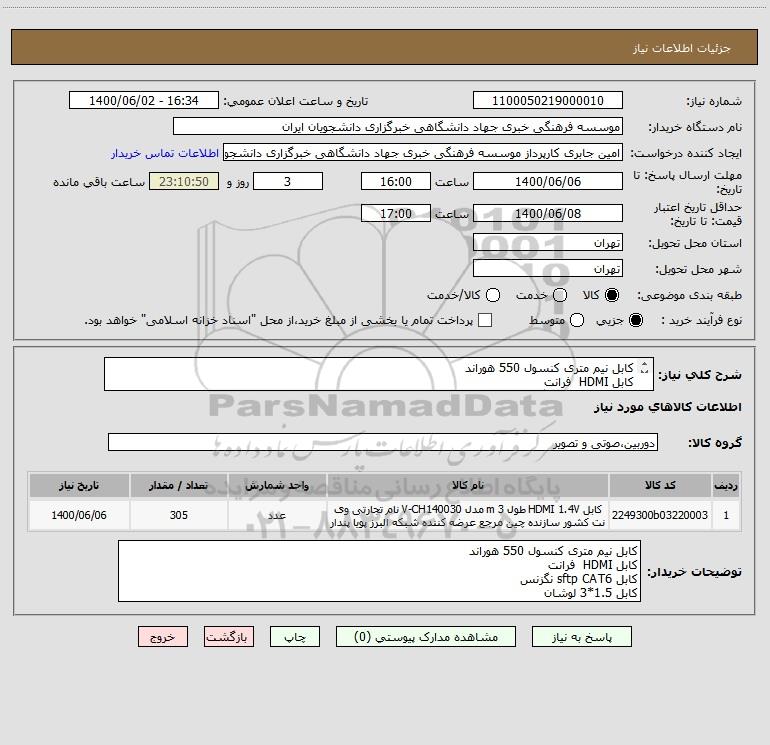770x745 pixels.
Task: Click the HDMI 1.4V cable product name cell
Action: tap(468, 515)
